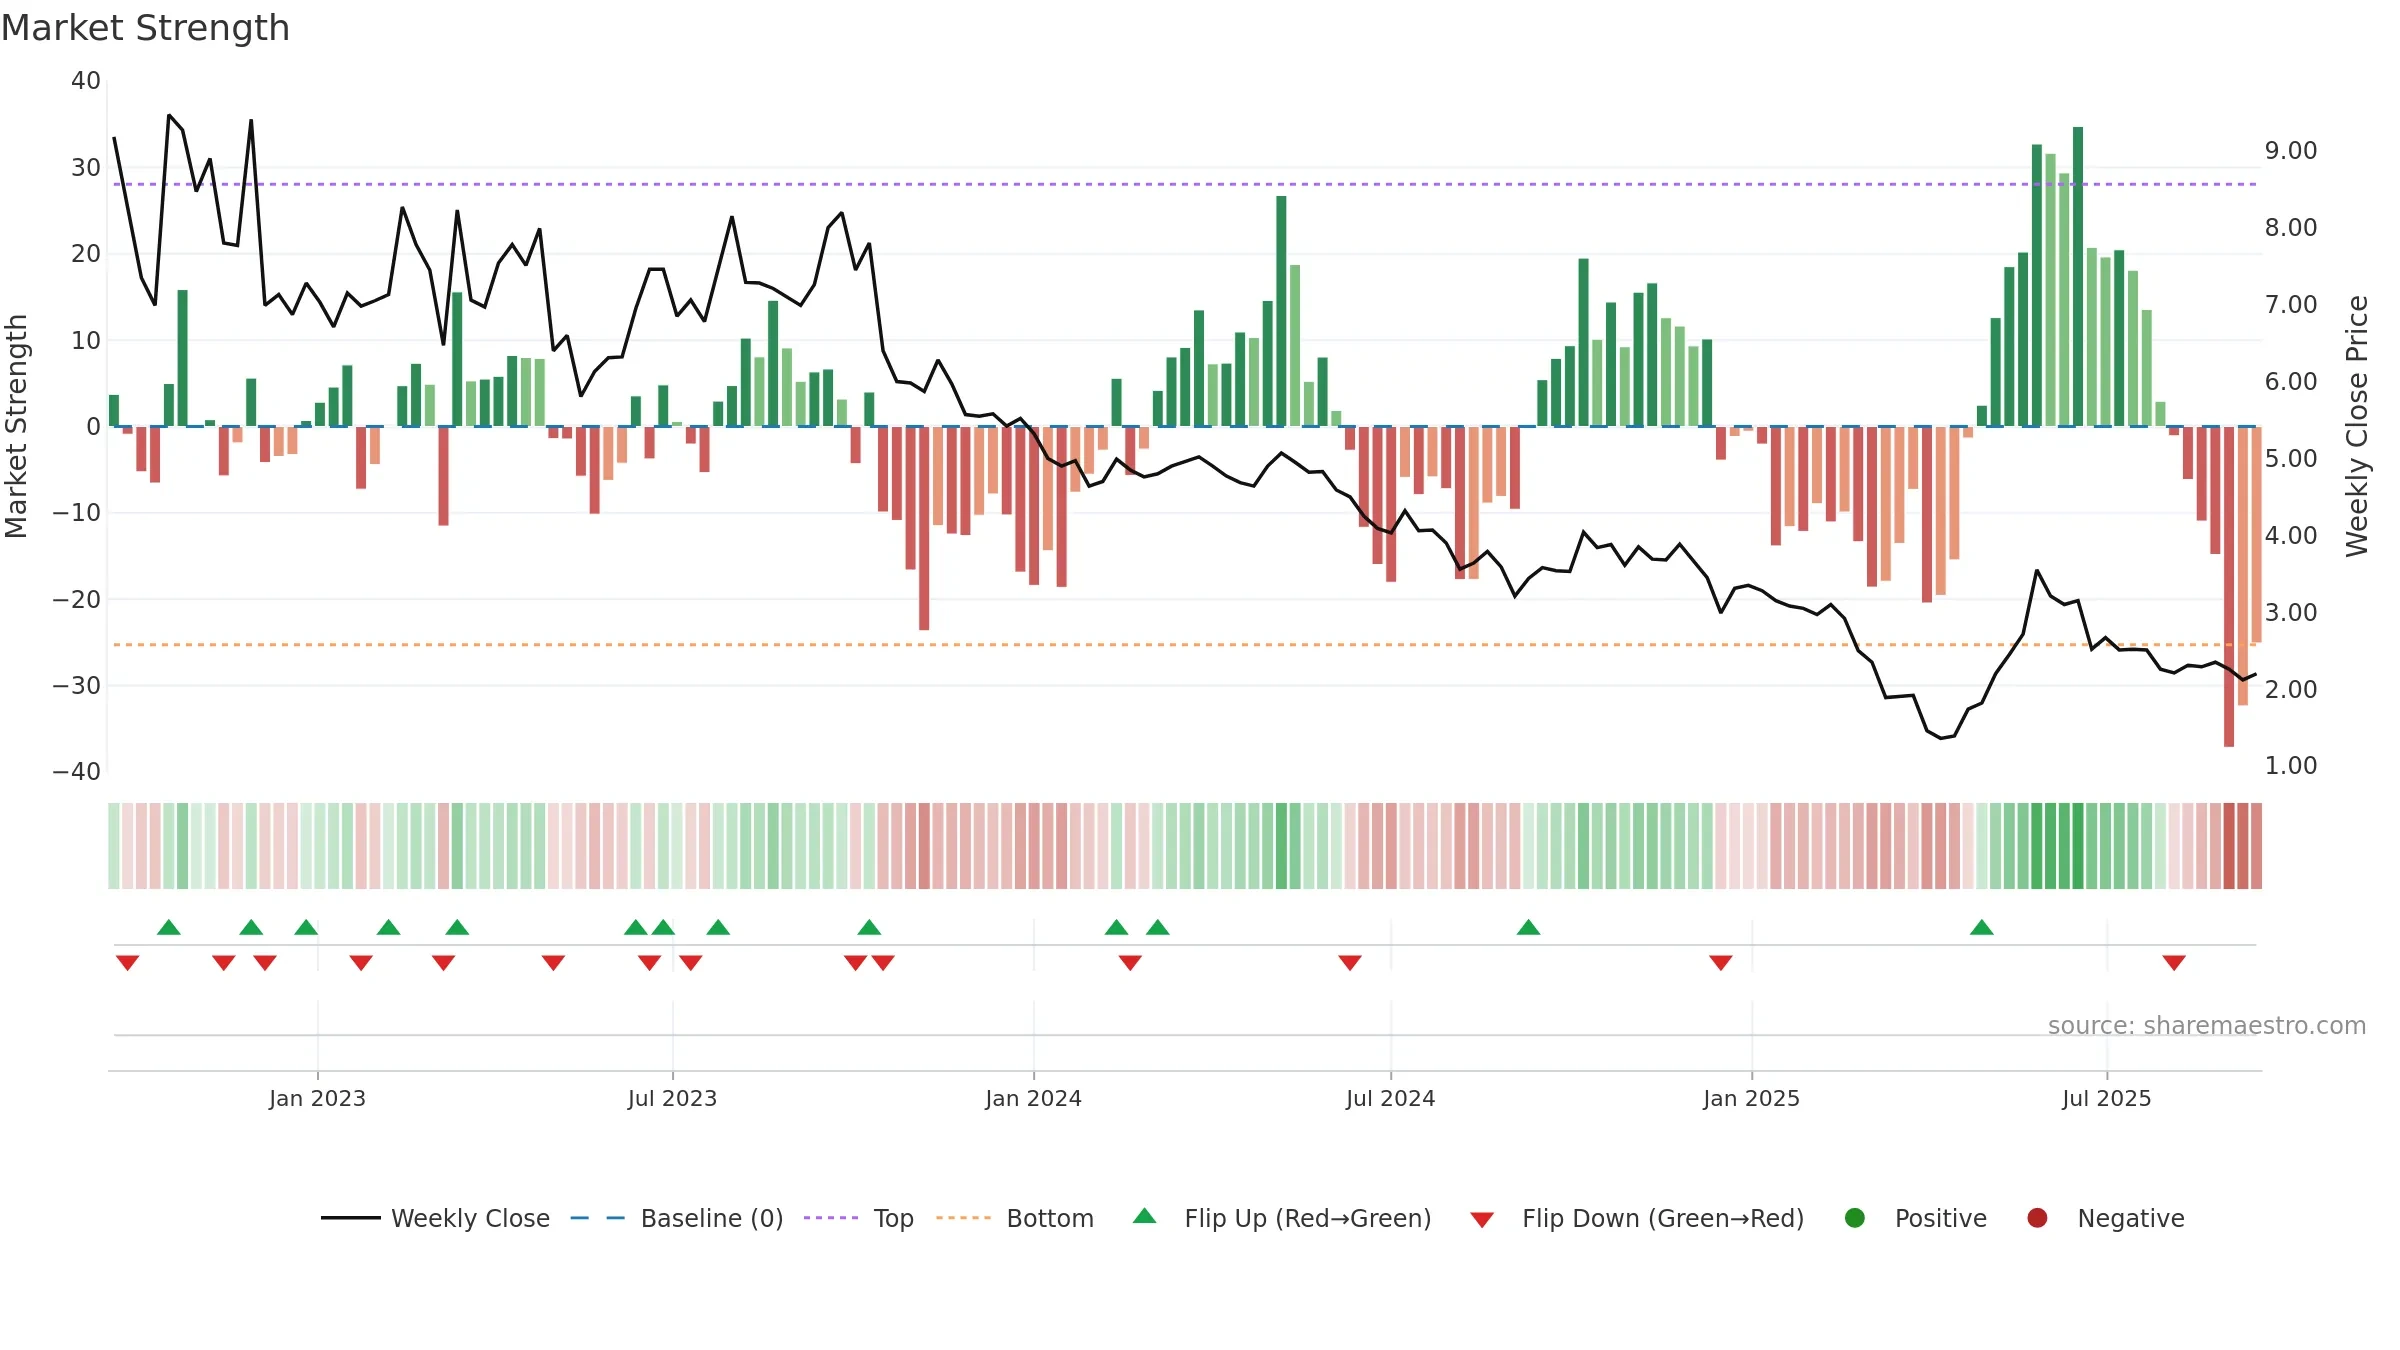Click the black Weekly Close line sample in the legend
Image resolution: width=2400 pixels, height=1350 pixels.
click(350, 1218)
